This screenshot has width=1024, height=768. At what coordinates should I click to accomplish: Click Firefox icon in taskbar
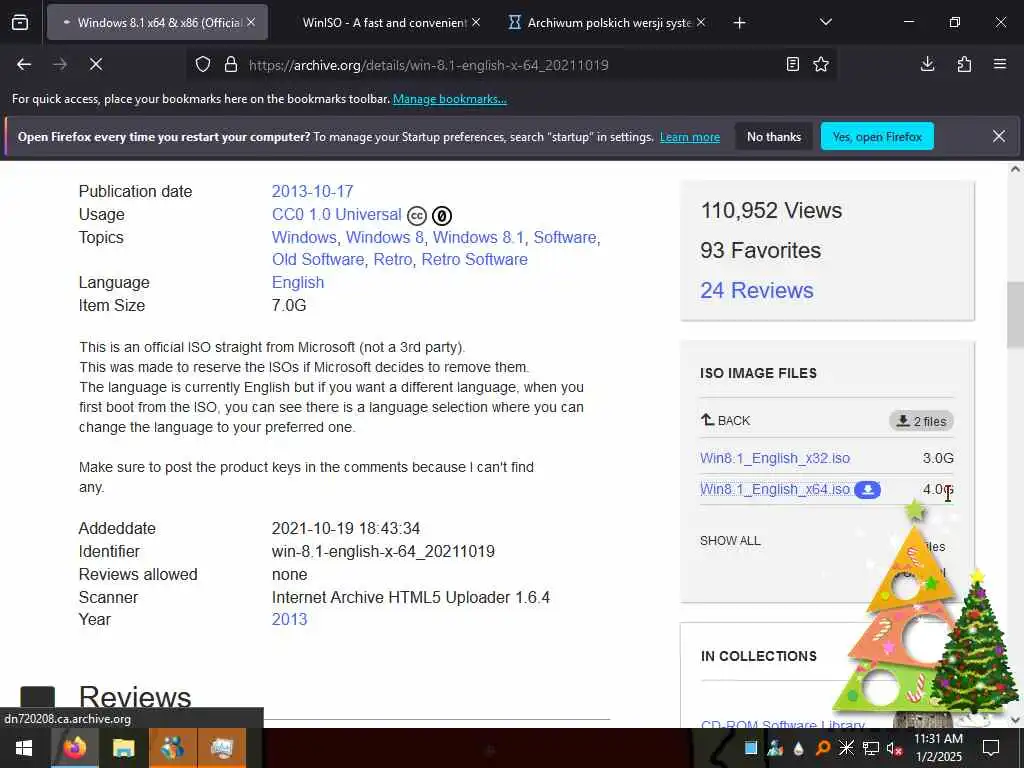pyautogui.click(x=74, y=748)
